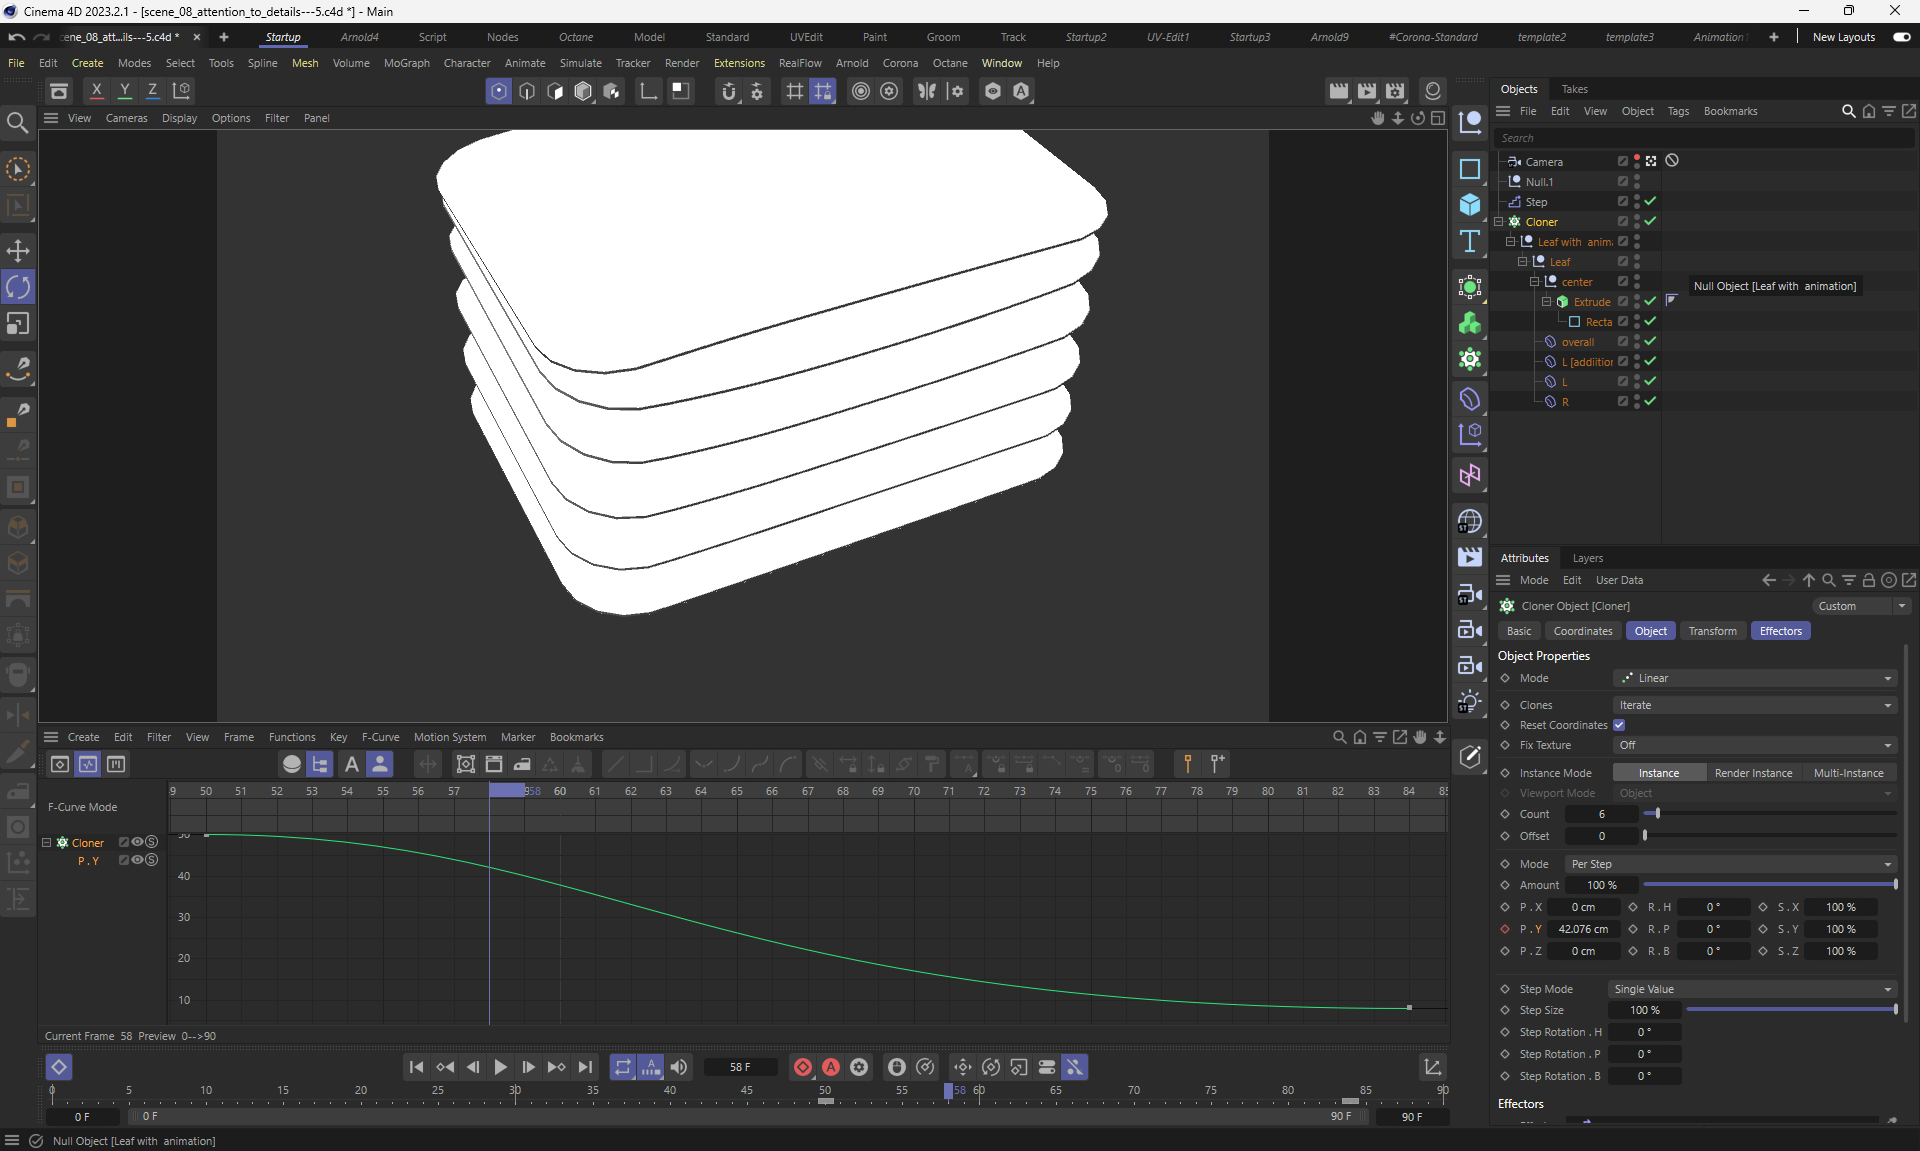The width and height of the screenshot is (1920, 1151).
Task: Click the Multi-Instance mode button
Action: 1848,773
